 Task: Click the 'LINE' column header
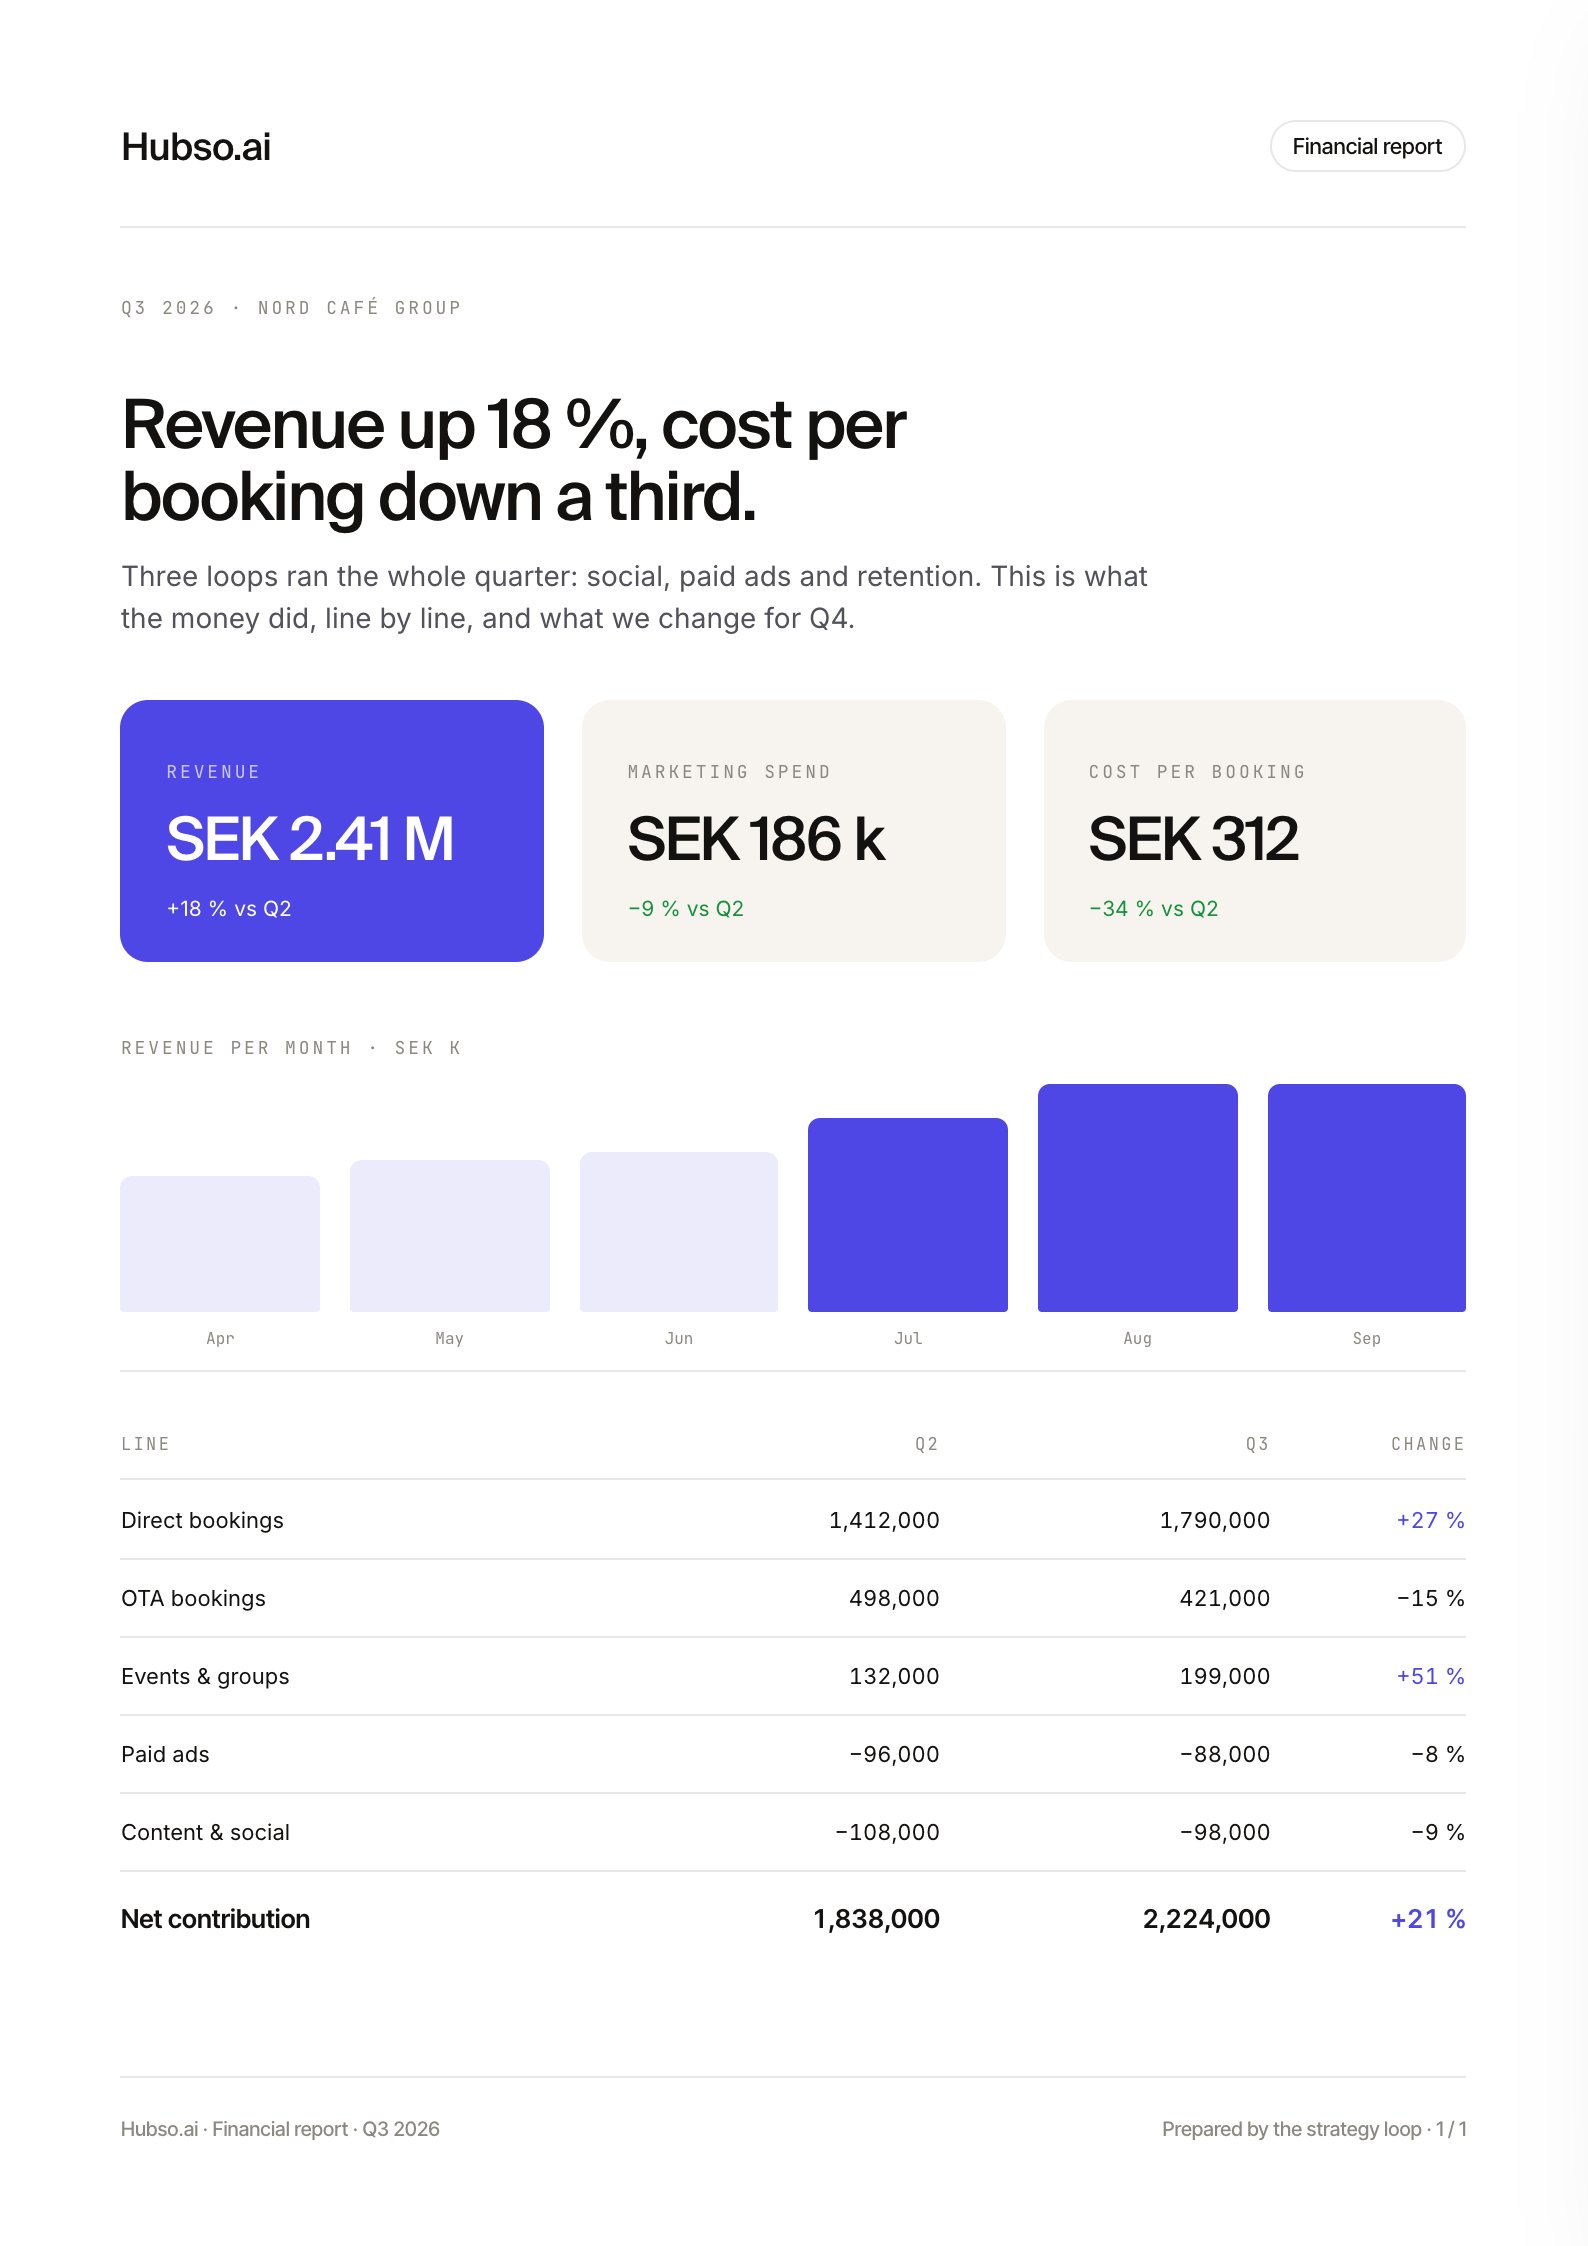(x=146, y=1444)
